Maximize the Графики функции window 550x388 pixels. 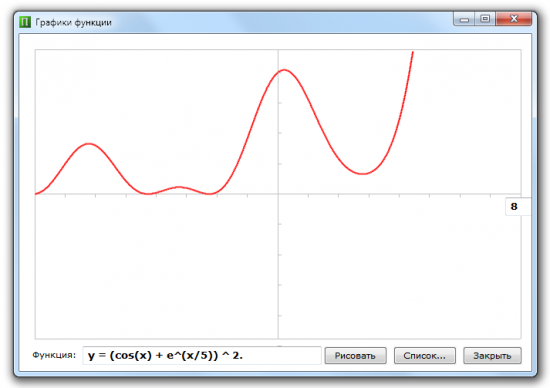pos(485,19)
